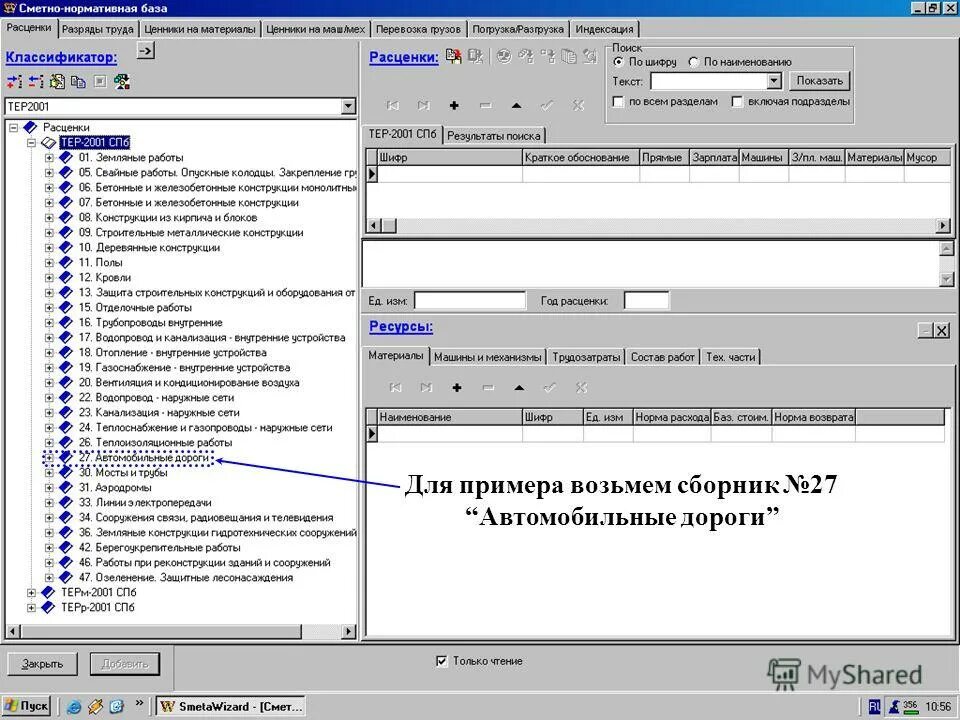Viewport: 960px width, 720px height.
Task: Expand 27. Автомобильные дороги node
Action: coord(49,458)
